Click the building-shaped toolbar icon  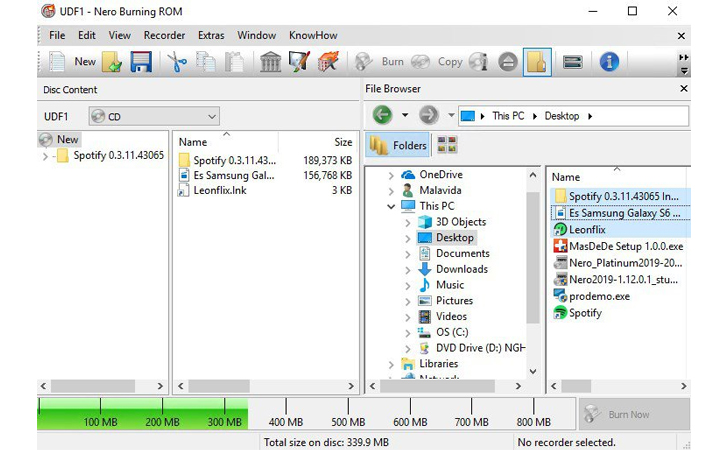click(x=270, y=62)
